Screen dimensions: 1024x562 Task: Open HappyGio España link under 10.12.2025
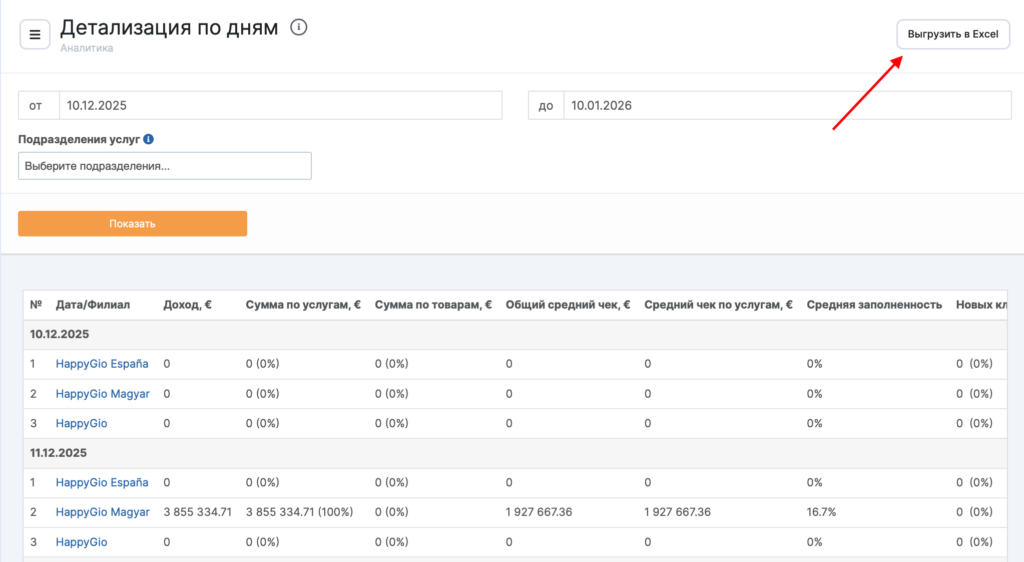[x=102, y=364]
